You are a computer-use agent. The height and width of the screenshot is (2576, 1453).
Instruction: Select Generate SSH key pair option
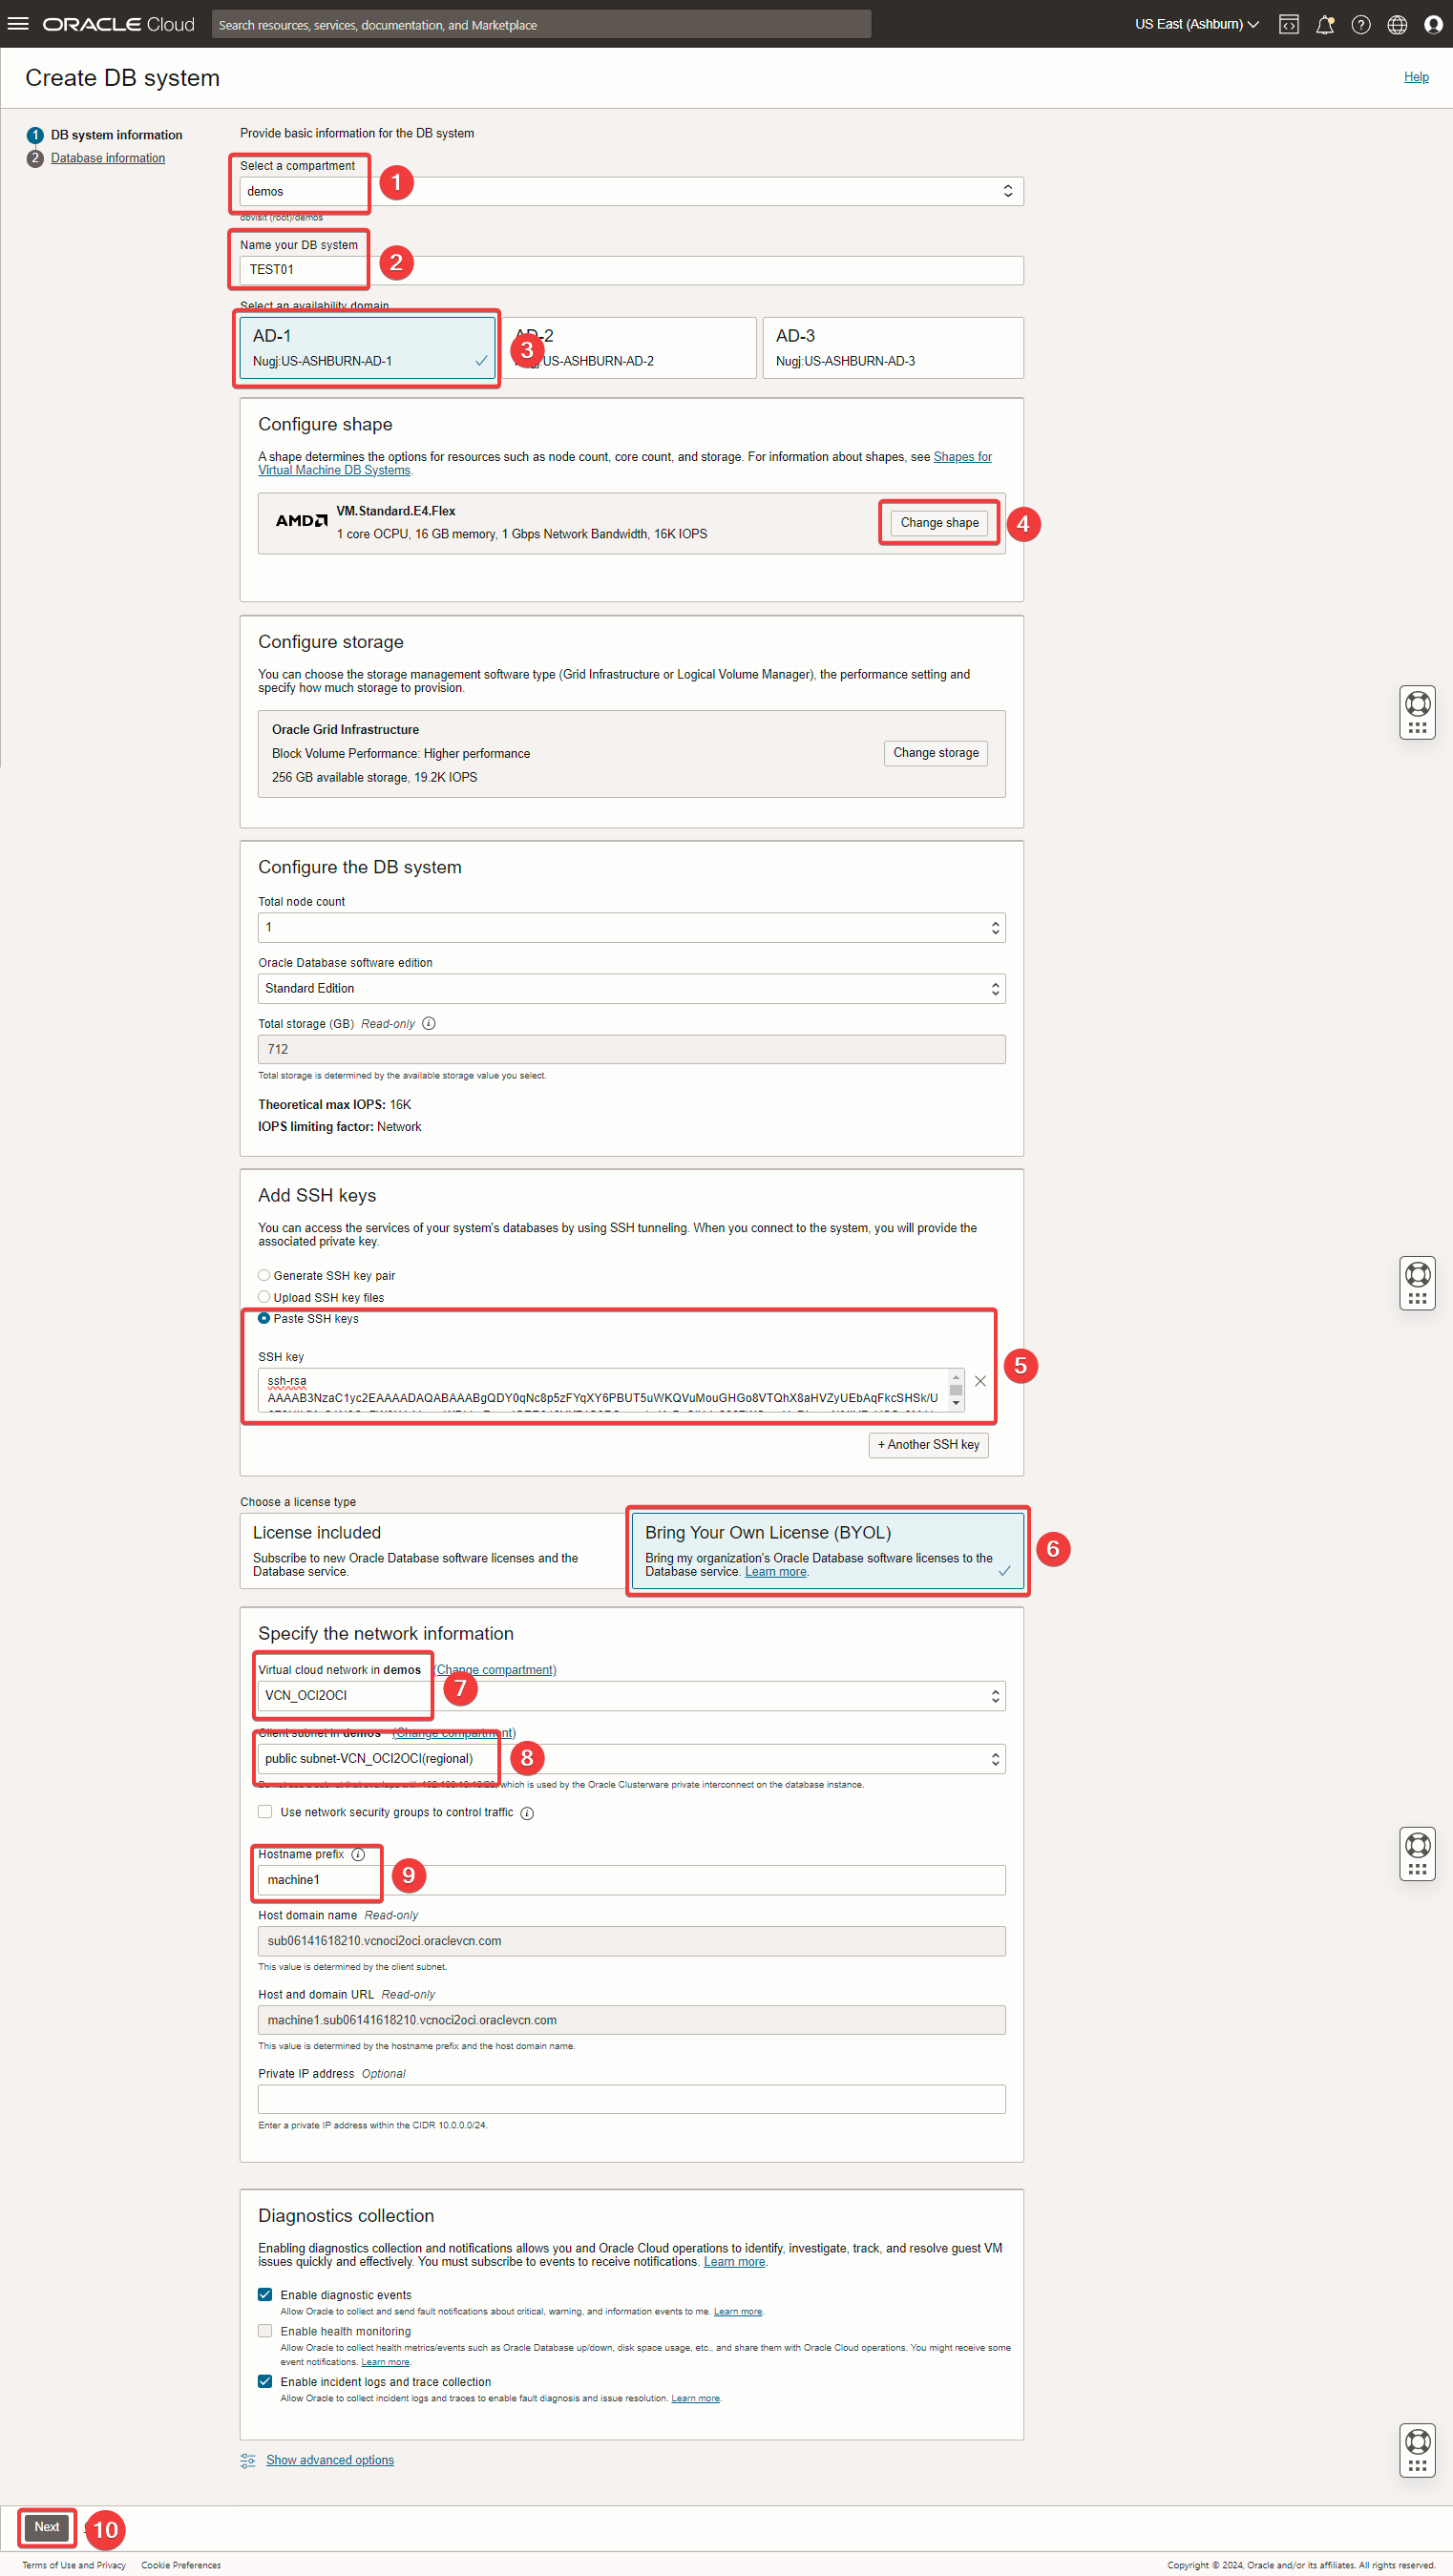[264, 1275]
